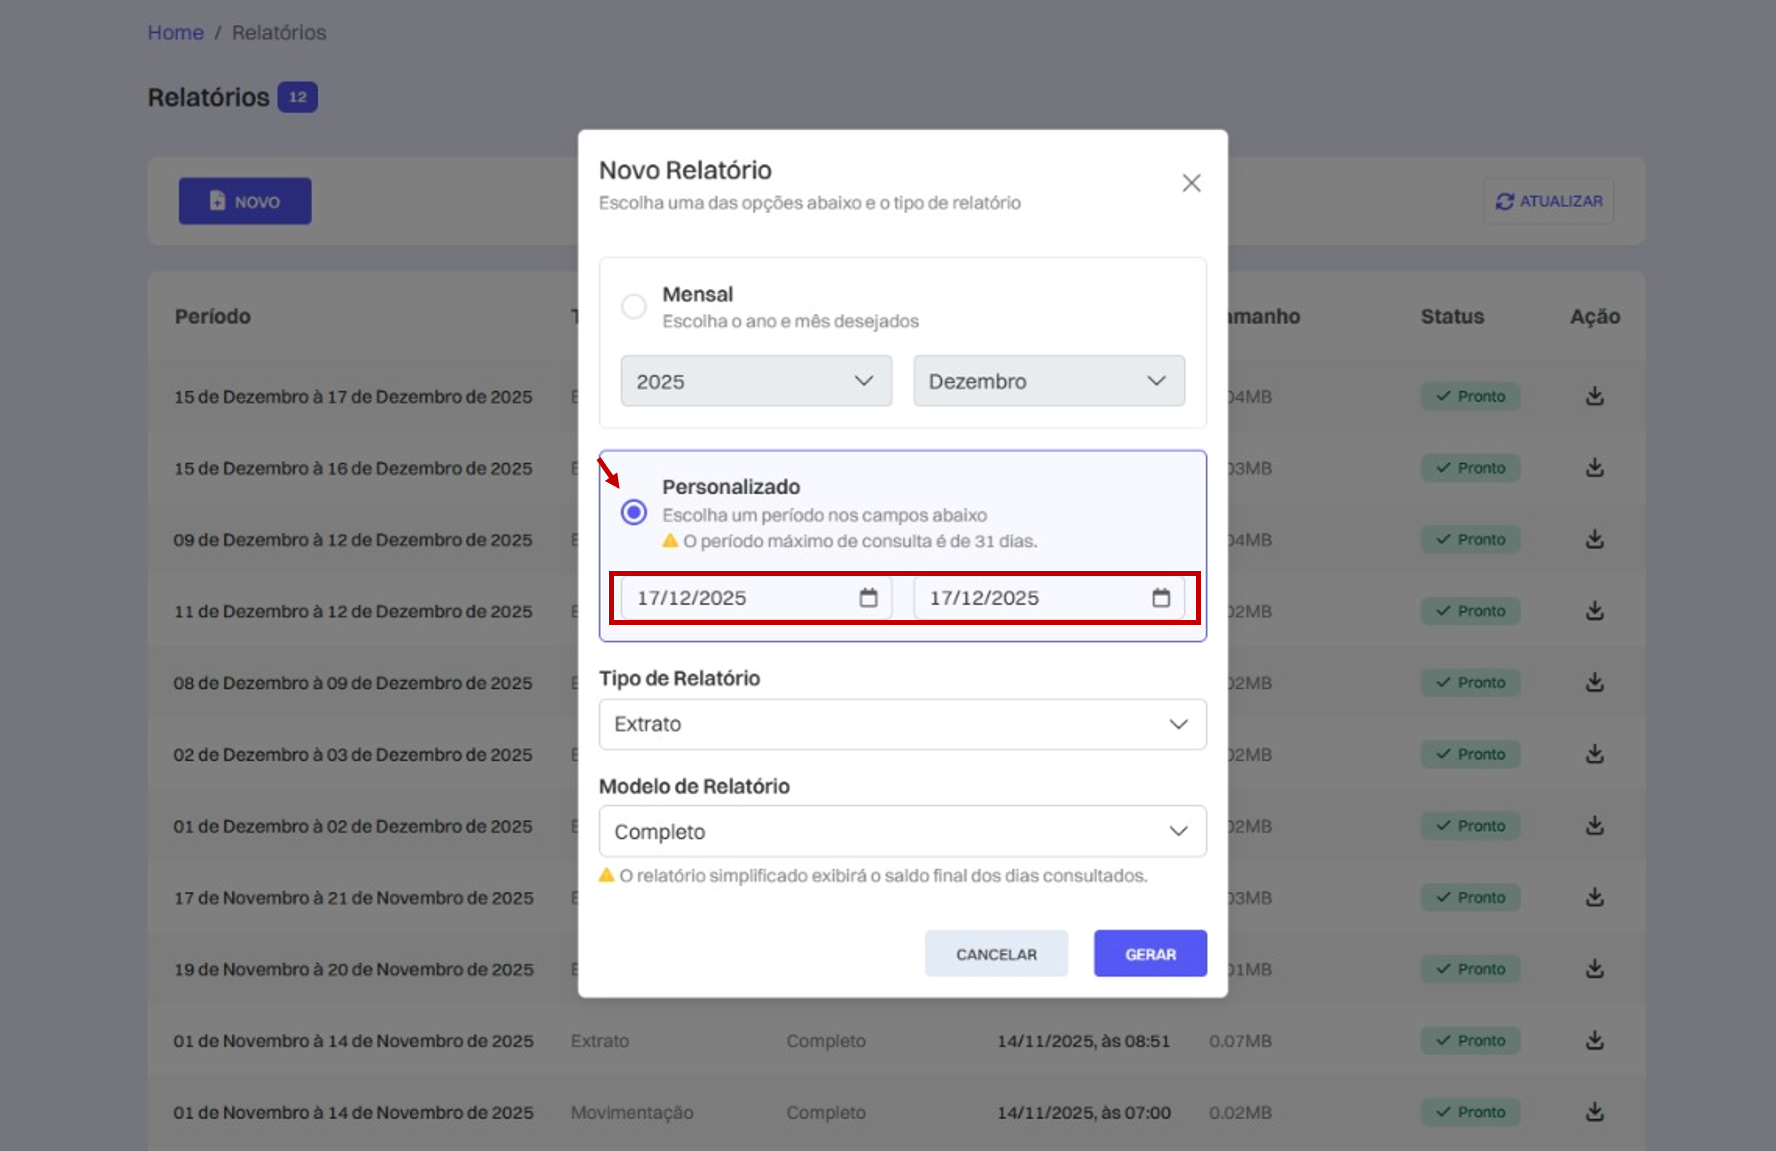Click the Novo report button

point(245,201)
